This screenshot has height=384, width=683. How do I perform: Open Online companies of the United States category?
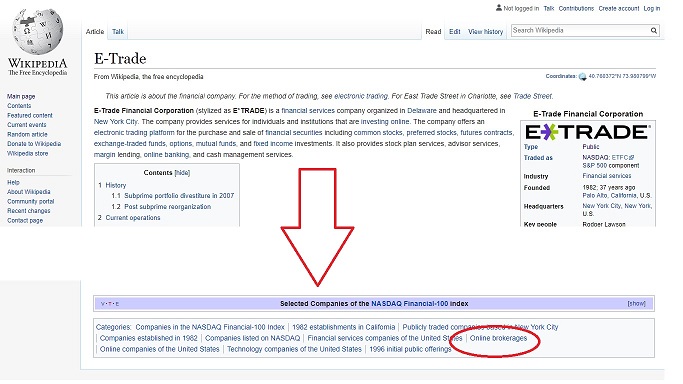pos(159,349)
